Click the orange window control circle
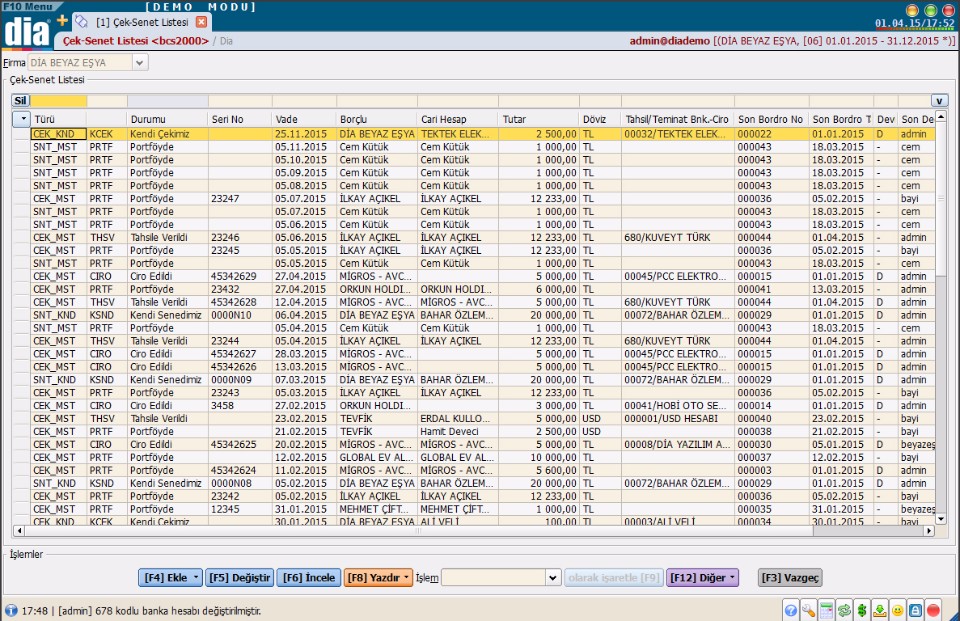The height and width of the screenshot is (621, 960). pos(912,10)
